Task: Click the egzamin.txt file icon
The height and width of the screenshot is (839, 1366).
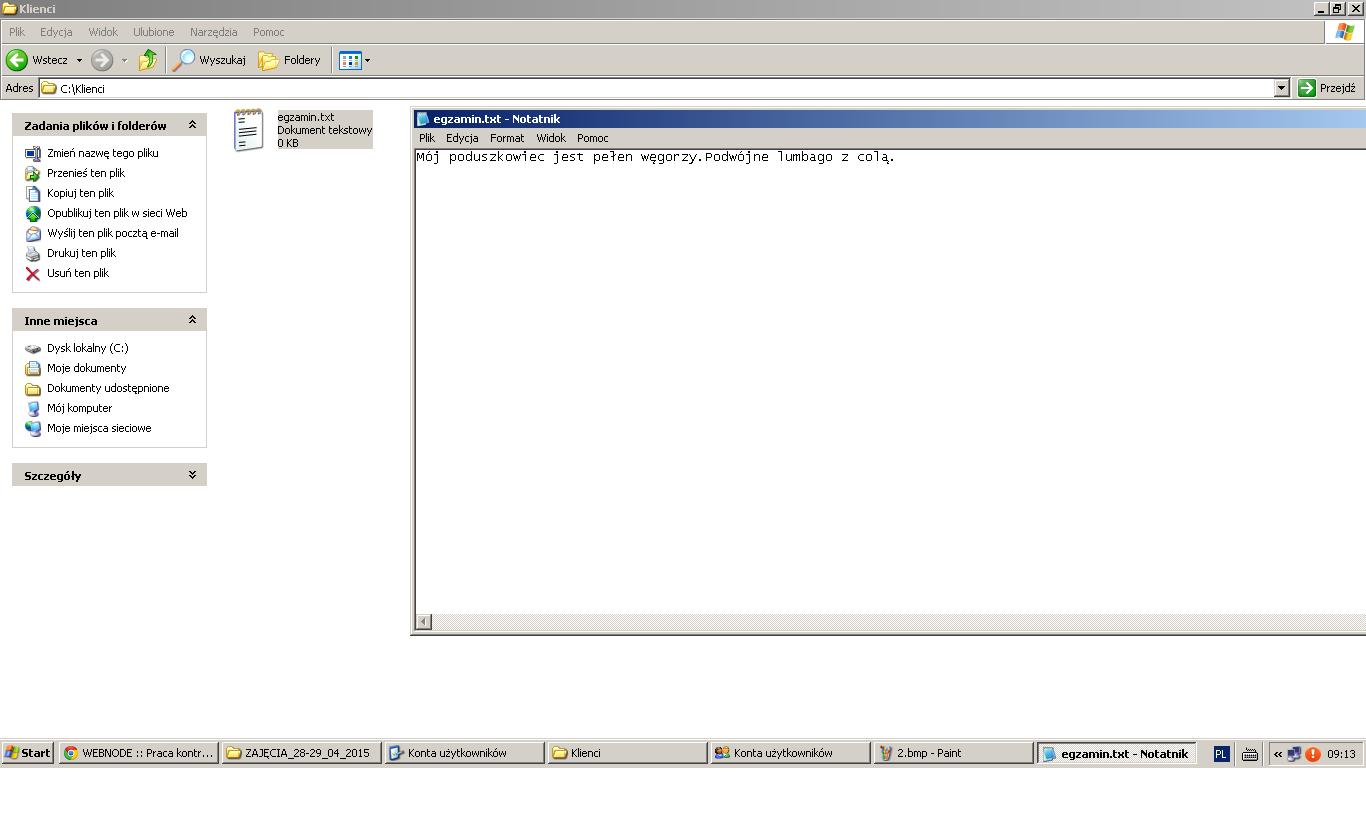Action: (249, 130)
